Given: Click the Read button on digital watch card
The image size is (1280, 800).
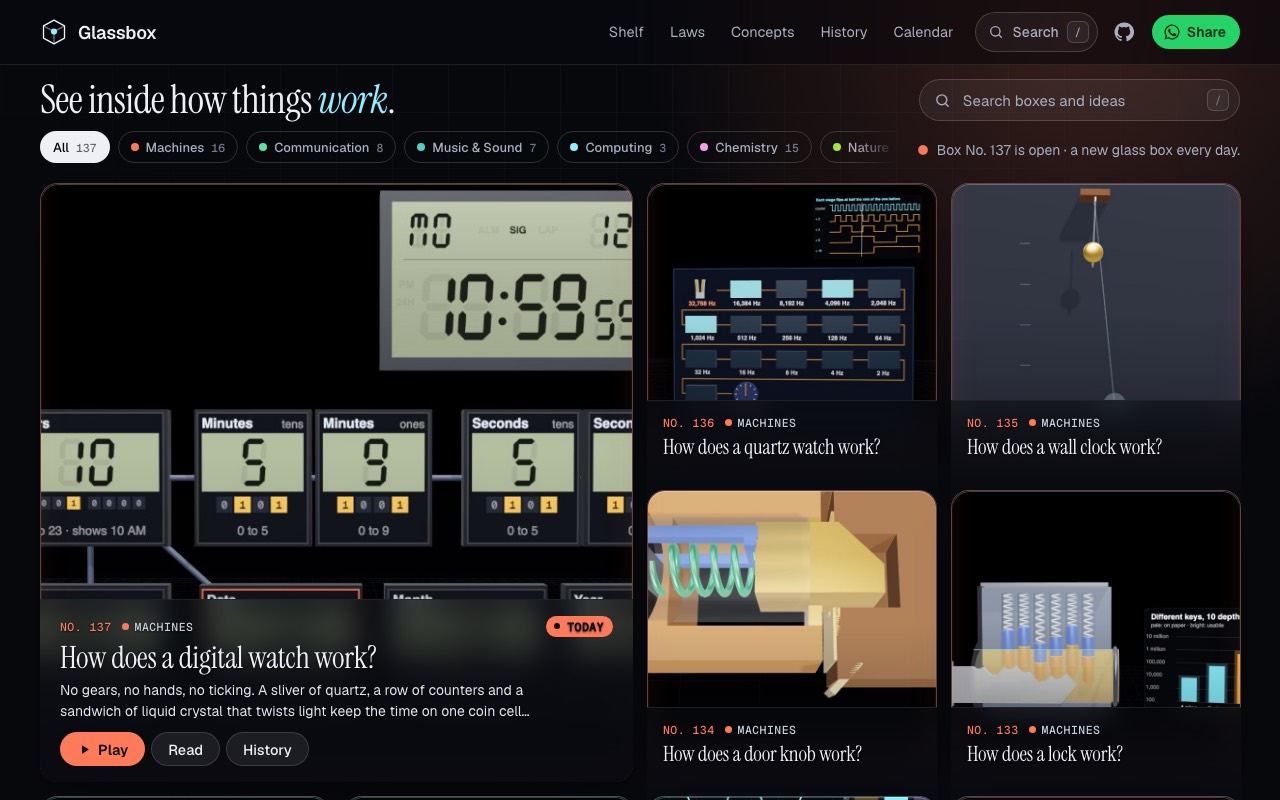Looking at the screenshot, I should (x=185, y=749).
